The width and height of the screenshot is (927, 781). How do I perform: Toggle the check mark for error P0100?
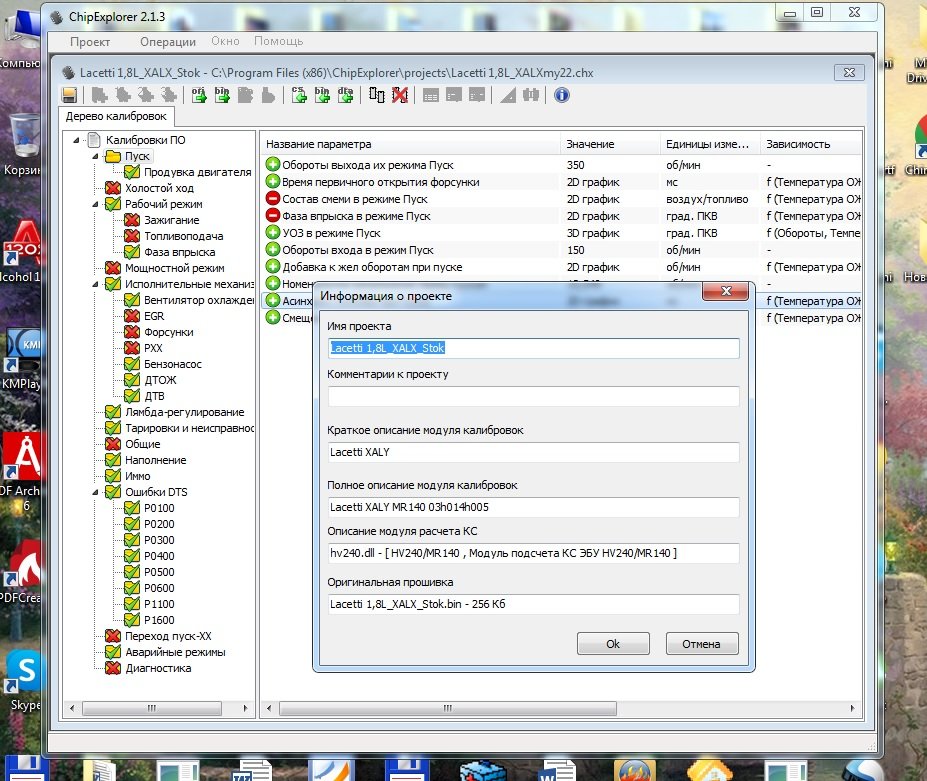[x=132, y=508]
